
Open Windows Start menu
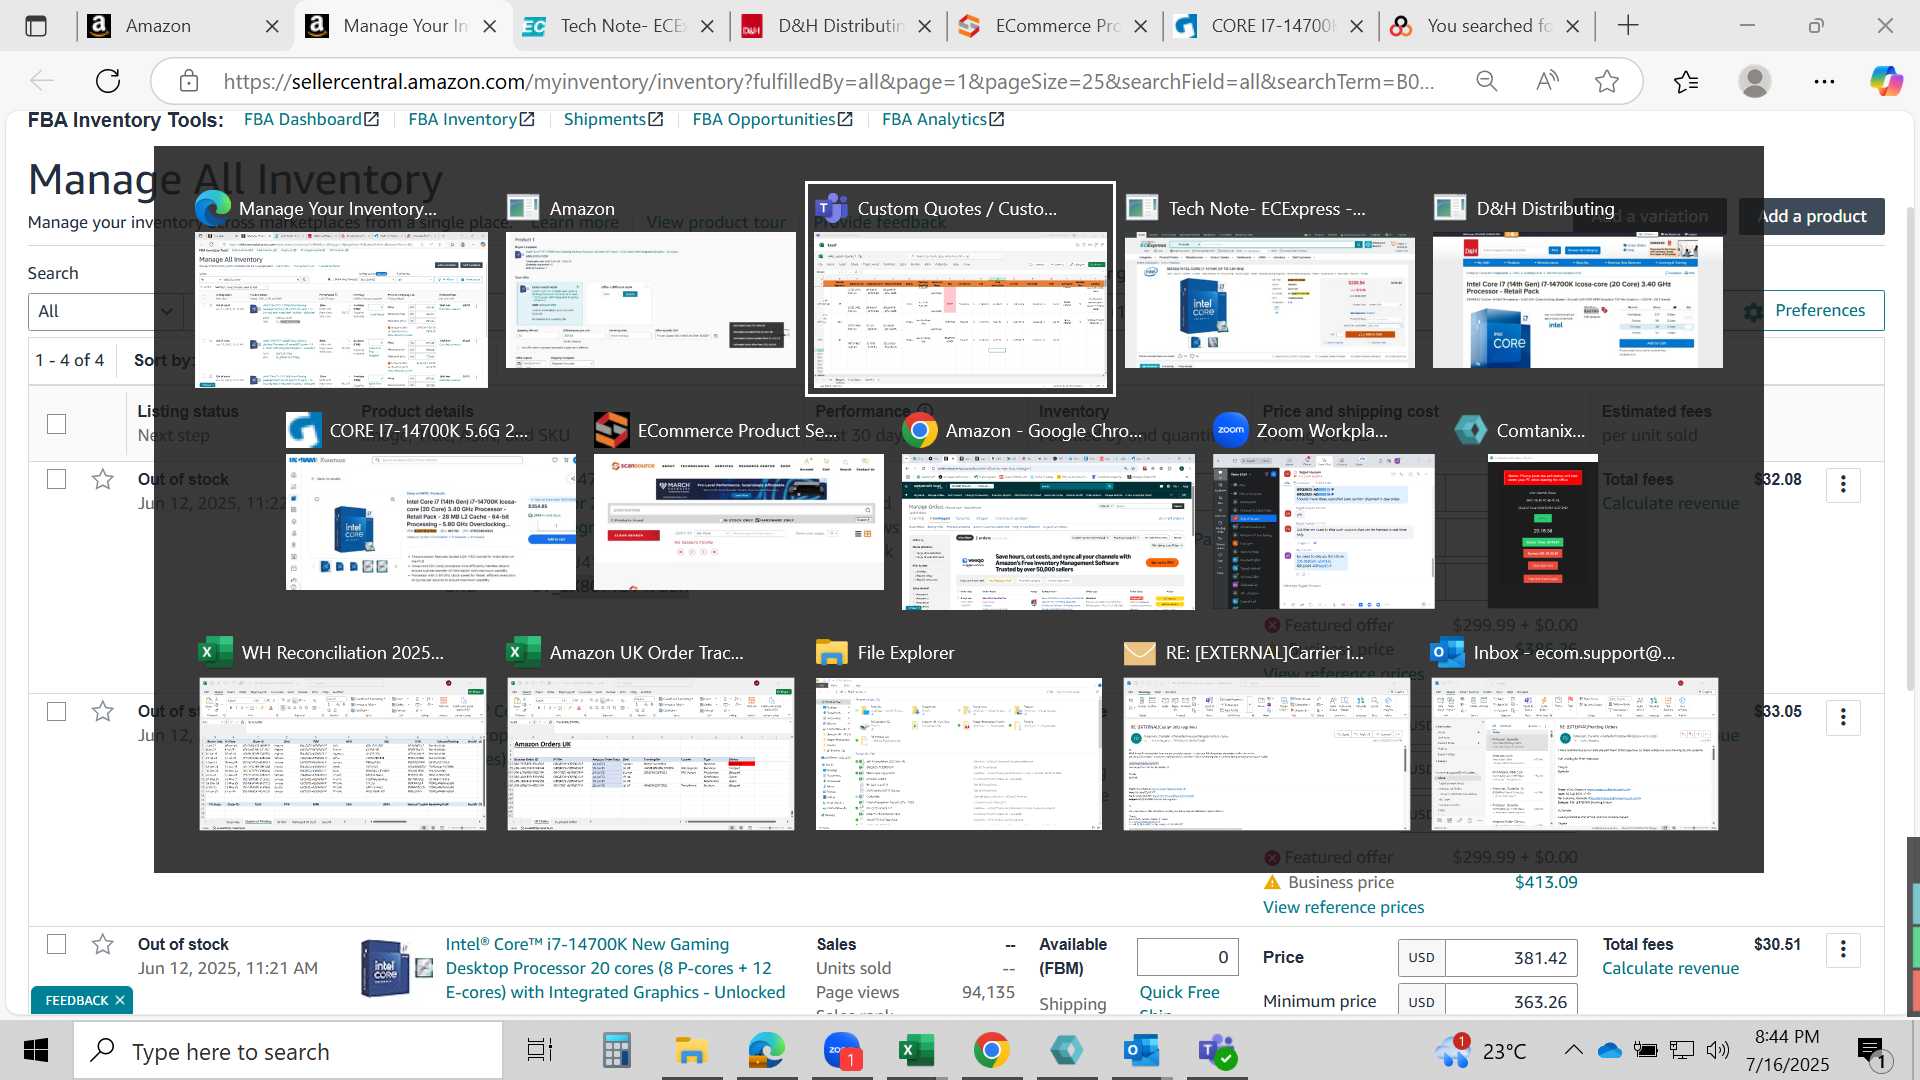(36, 1051)
